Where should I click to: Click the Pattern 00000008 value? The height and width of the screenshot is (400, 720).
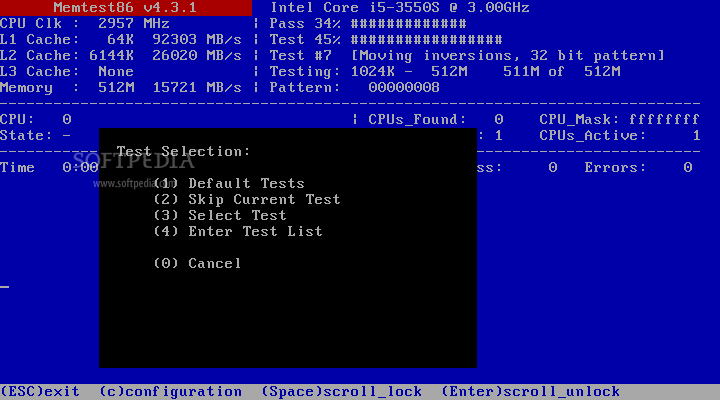(x=404, y=88)
